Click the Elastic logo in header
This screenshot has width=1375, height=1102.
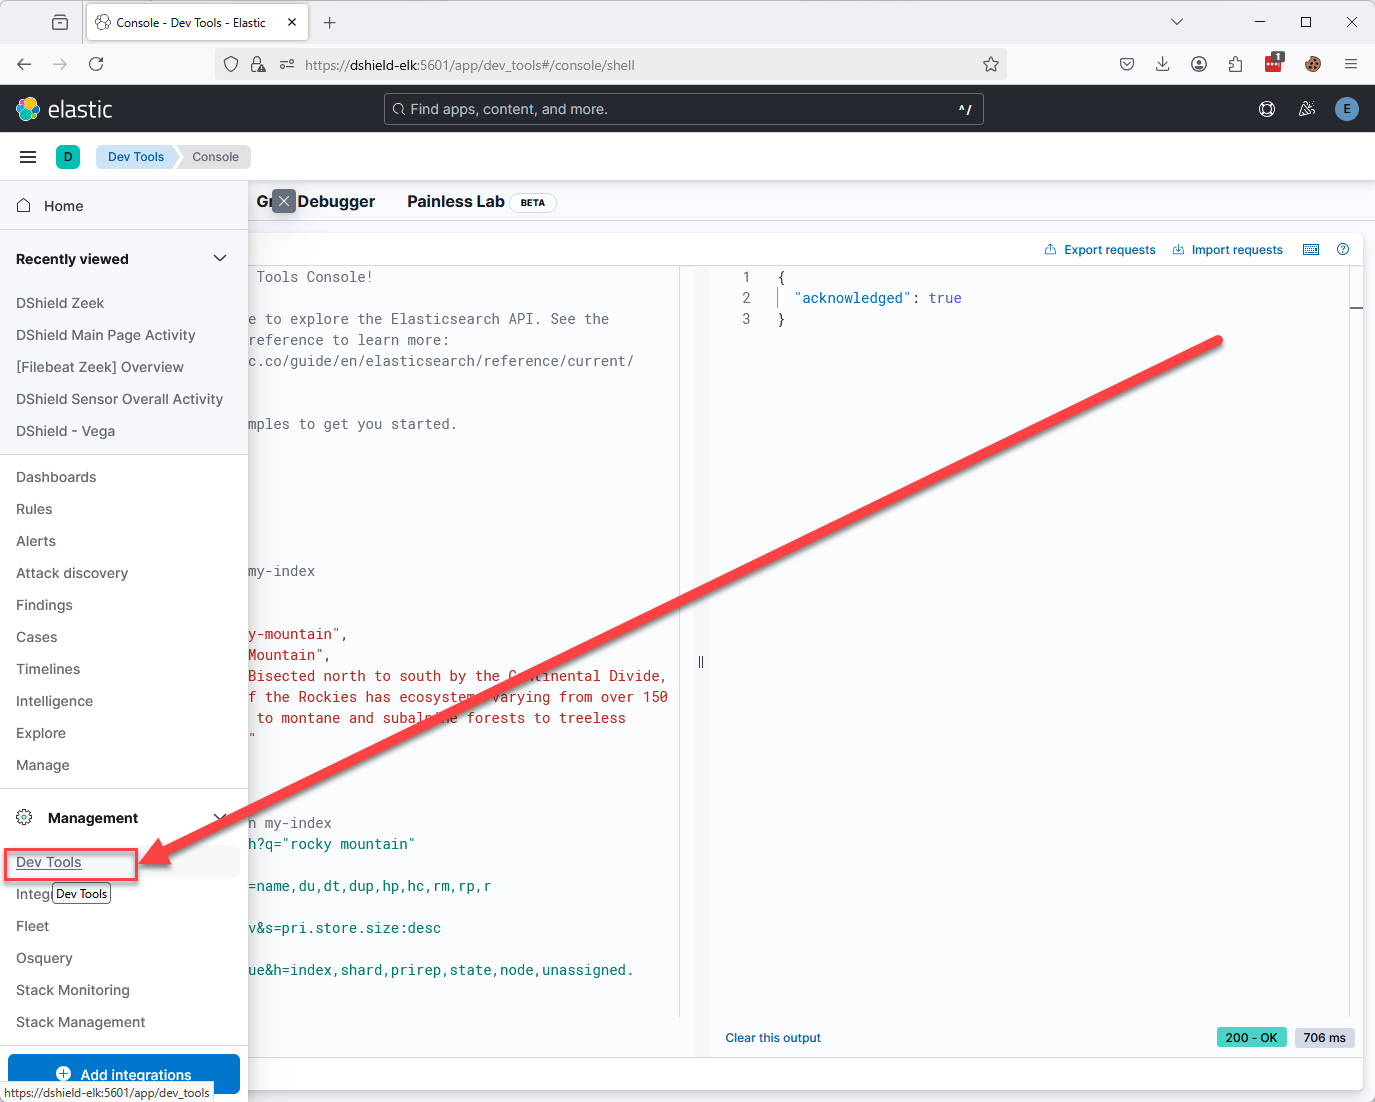point(64,109)
